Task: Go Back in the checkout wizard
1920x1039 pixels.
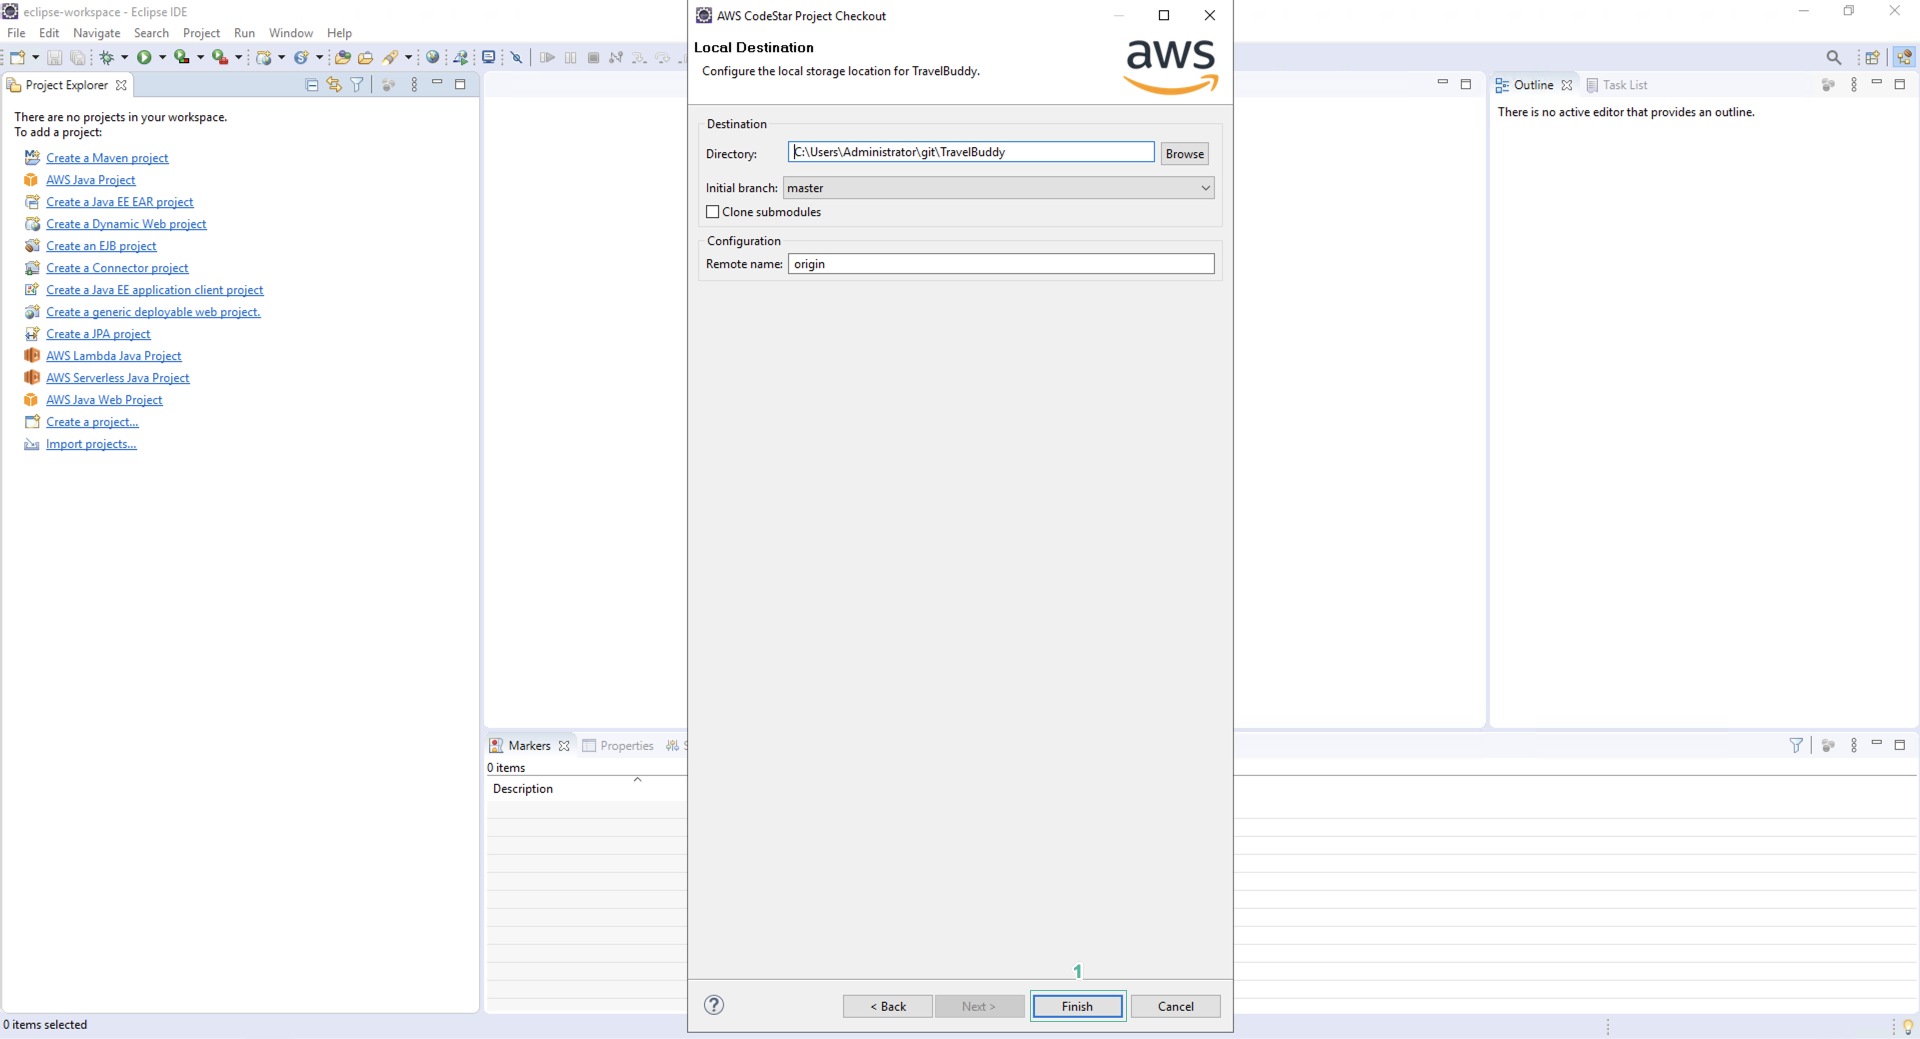Action: 887,1006
